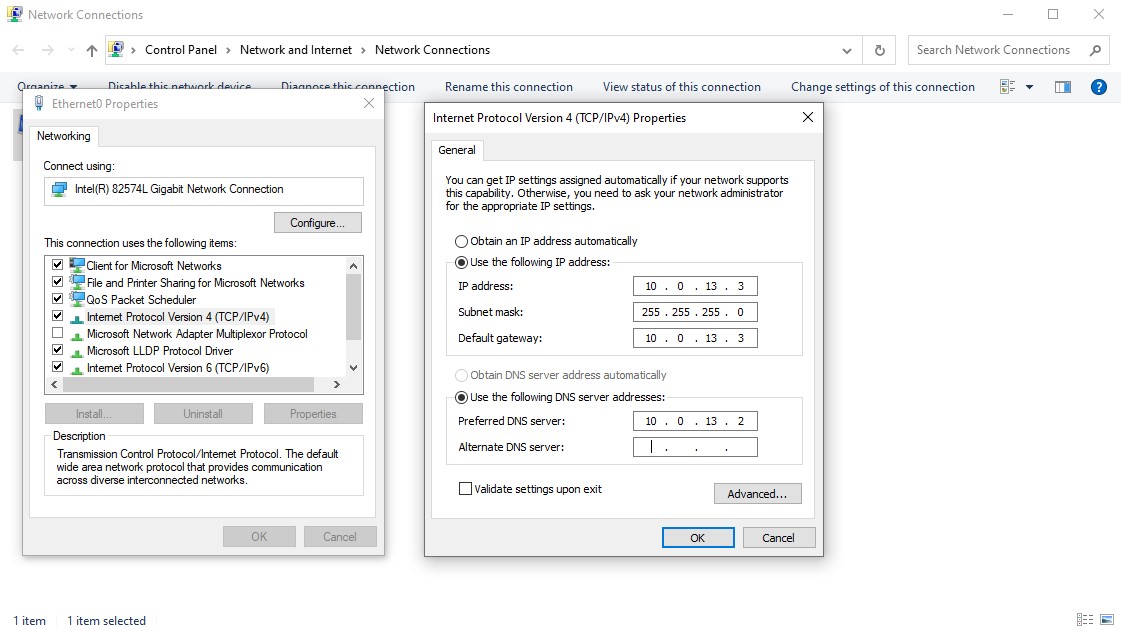Image resolution: width=1121 pixels, height=631 pixels.
Task: Click the back navigation arrow
Action: [x=17, y=49]
